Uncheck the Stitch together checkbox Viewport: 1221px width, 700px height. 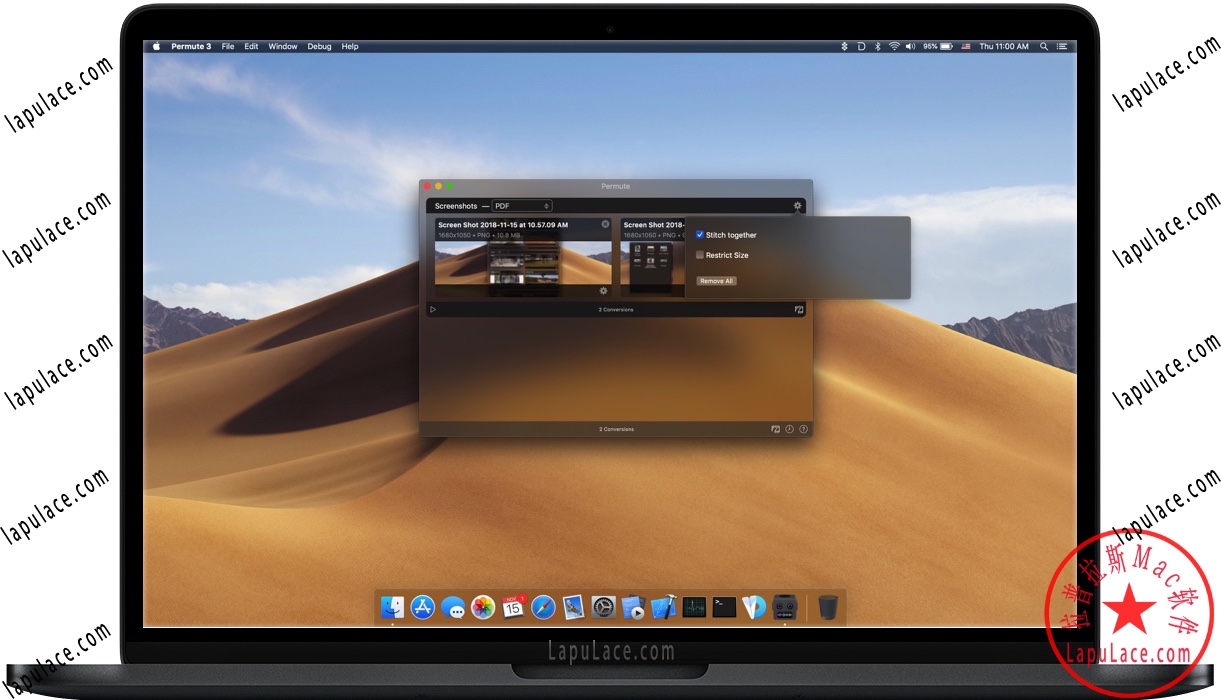pos(699,235)
